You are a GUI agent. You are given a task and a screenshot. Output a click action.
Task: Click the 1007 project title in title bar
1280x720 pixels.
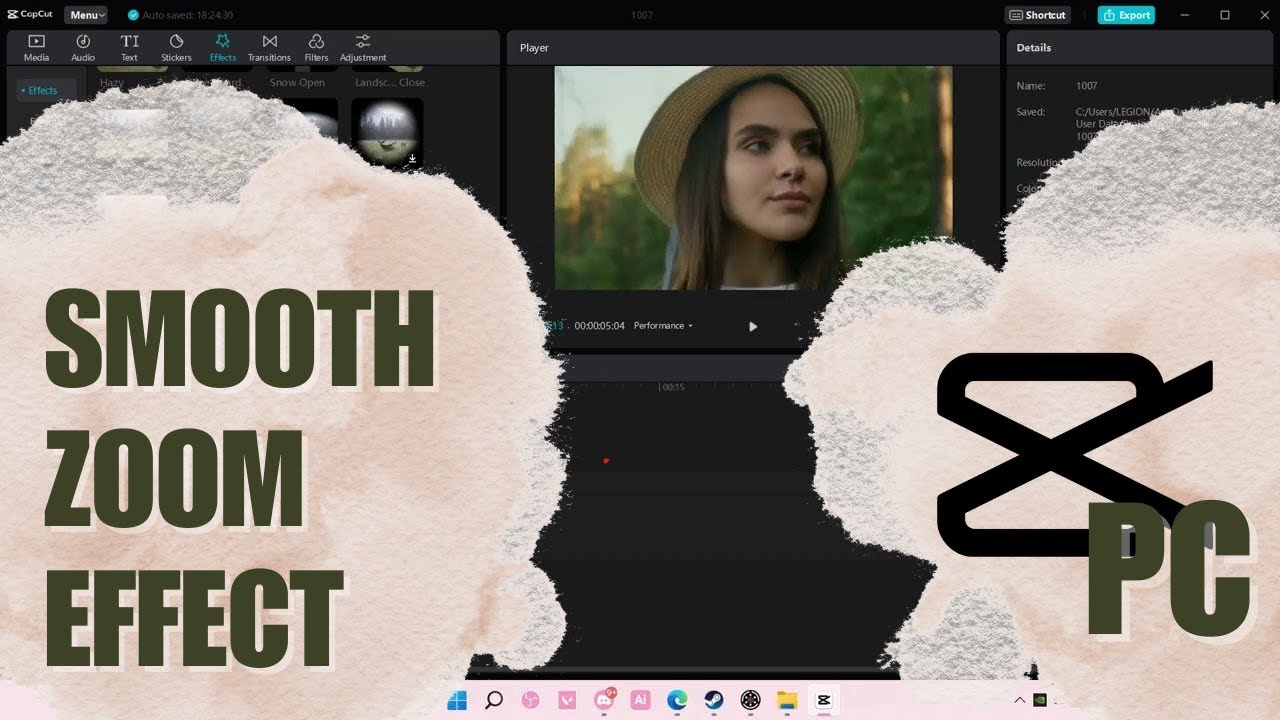click(642, 15)
